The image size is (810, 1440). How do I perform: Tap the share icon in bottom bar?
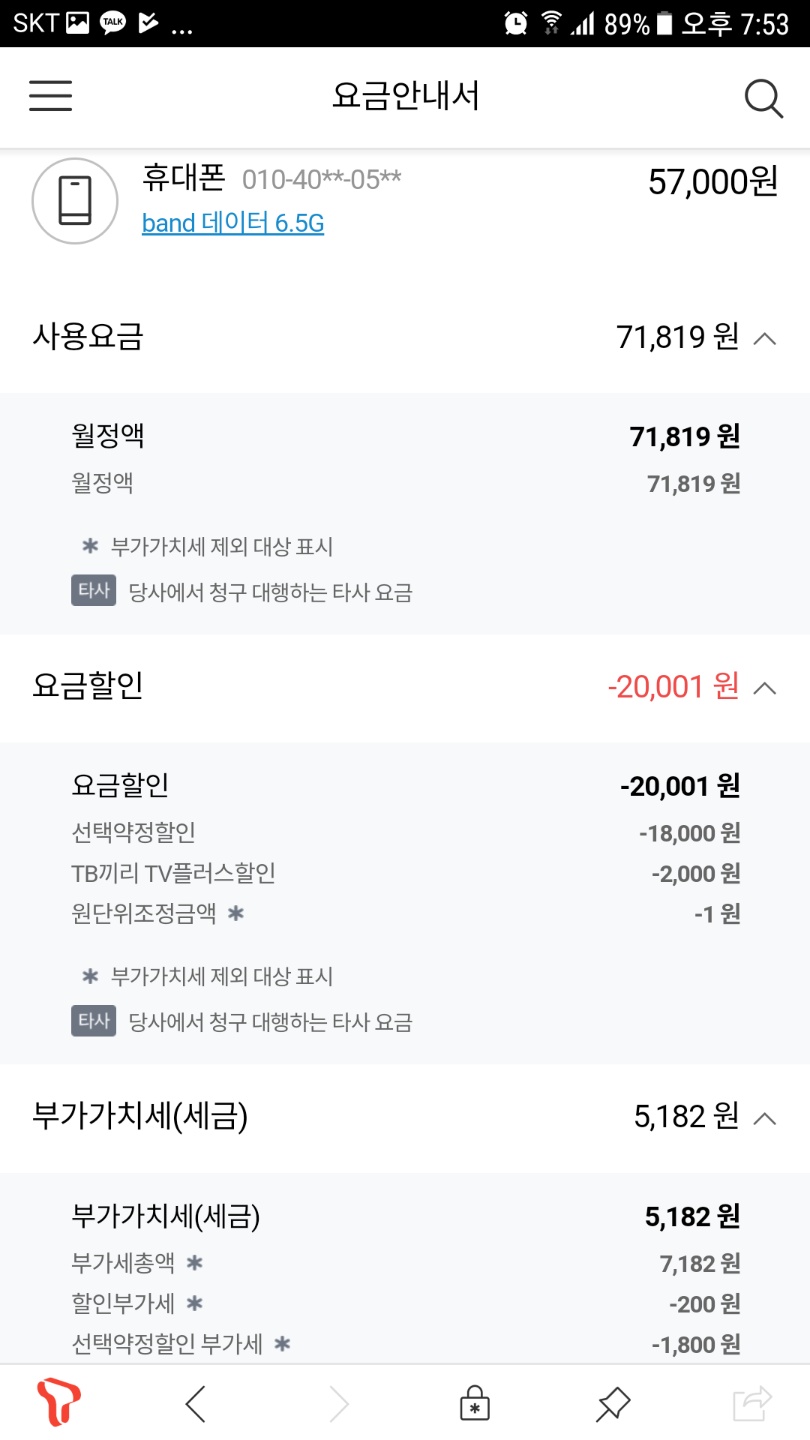click(752, 1404)
